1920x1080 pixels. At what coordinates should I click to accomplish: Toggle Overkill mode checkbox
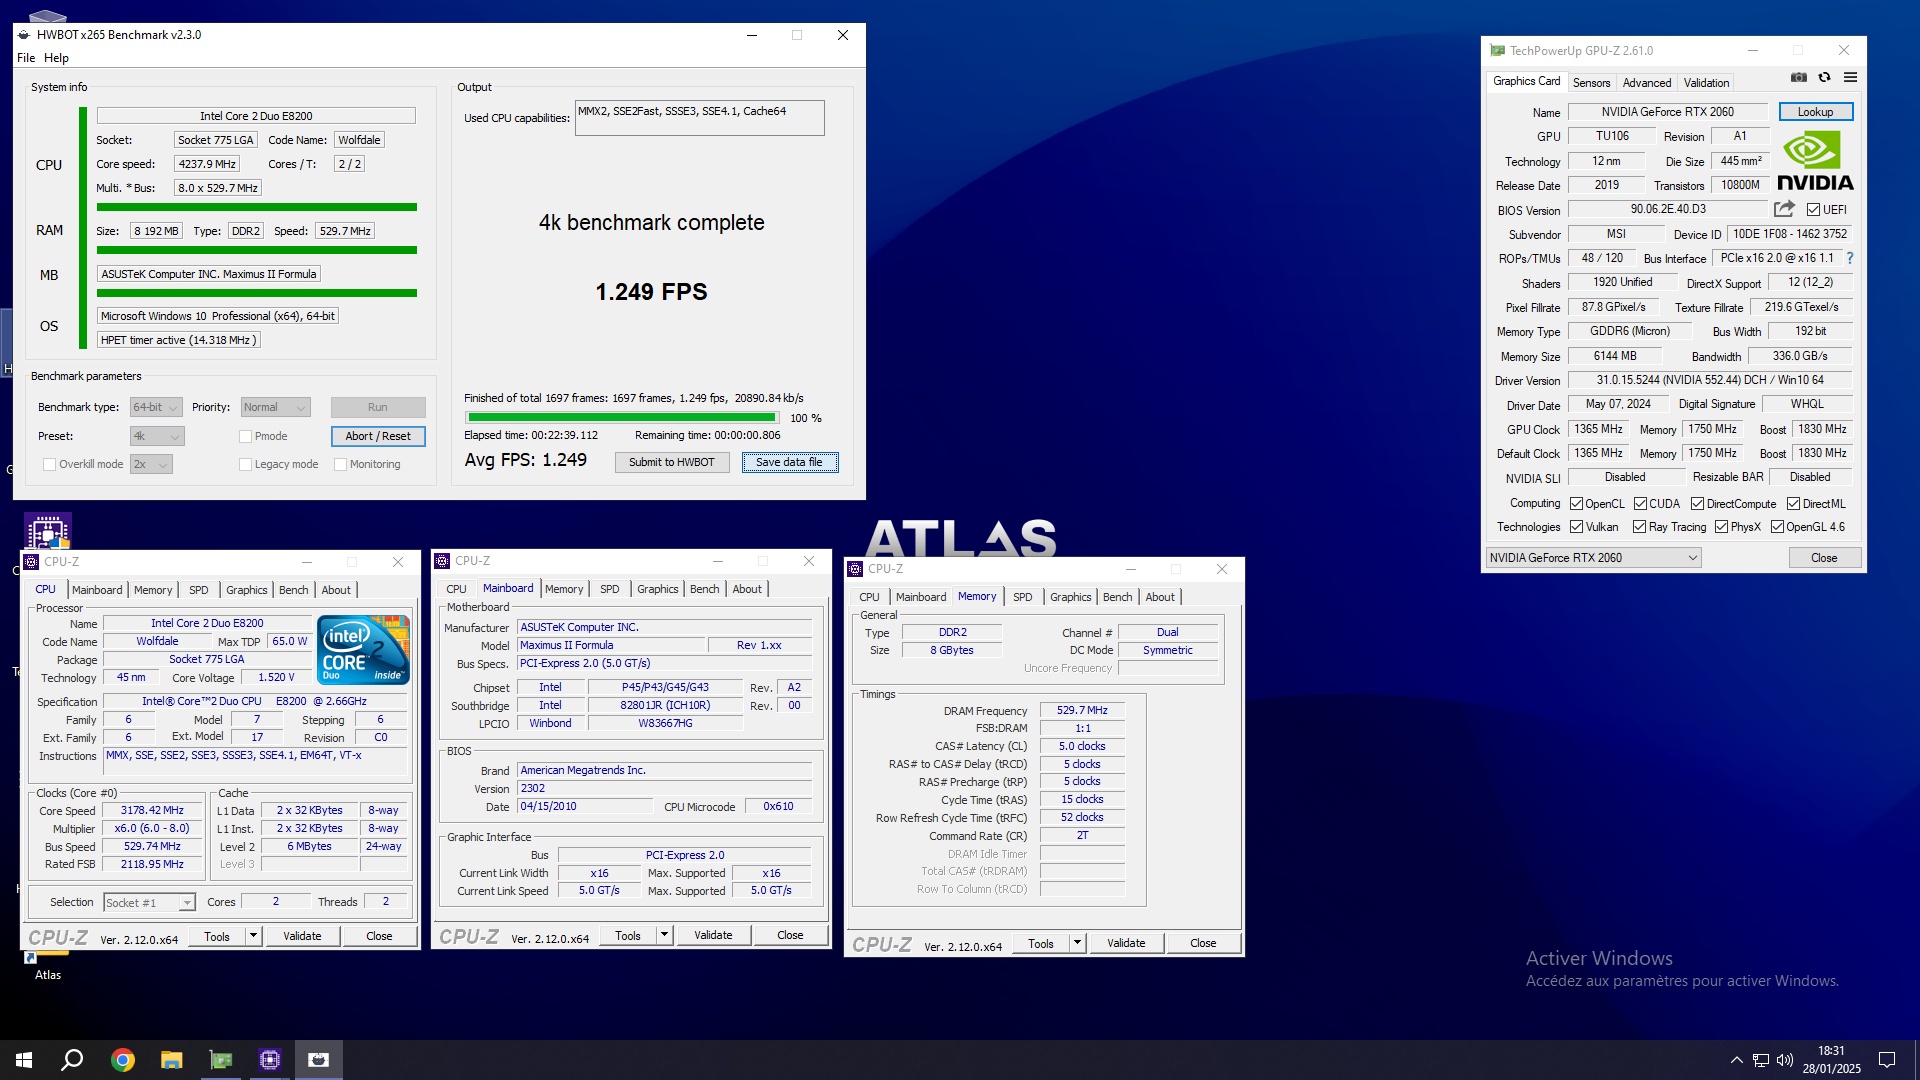(x=49, y=464)
